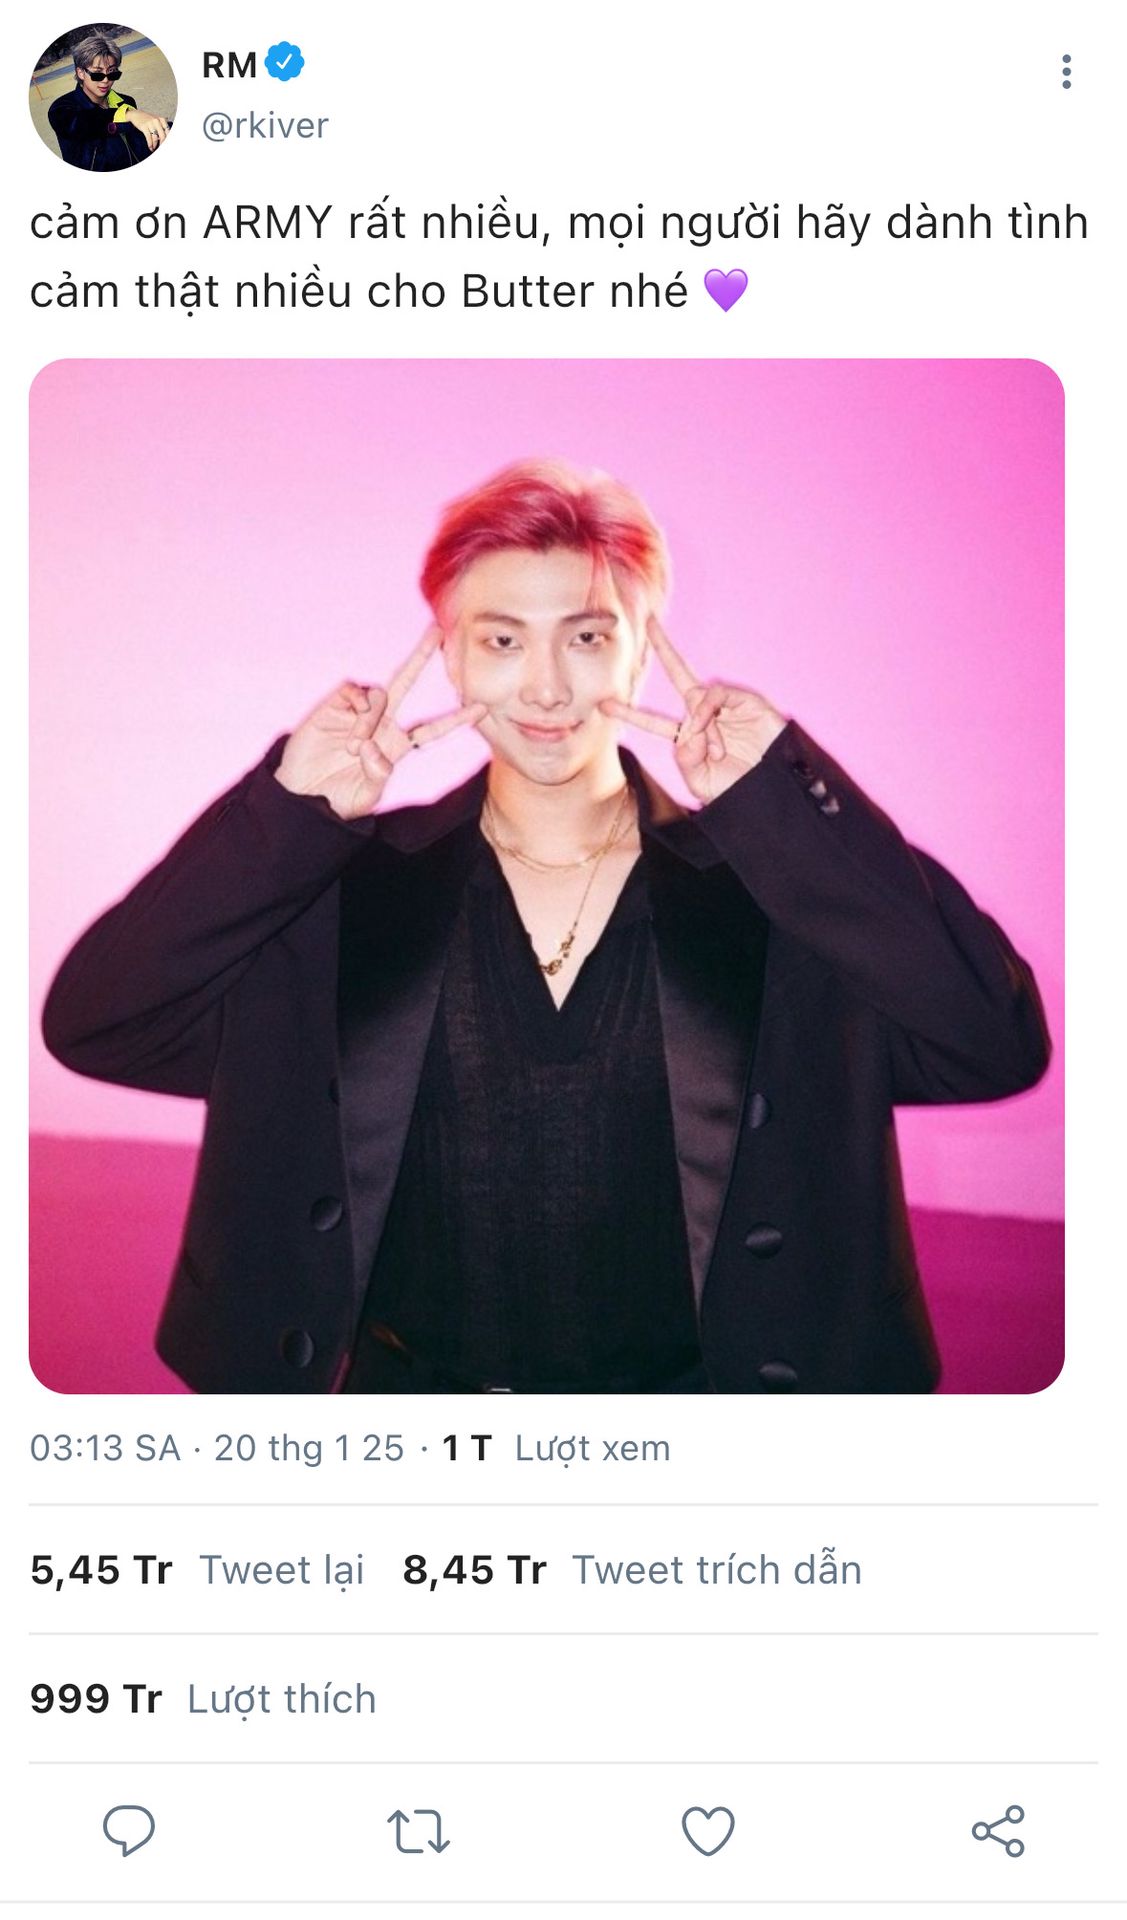The width and height of the screenshot is (1127, 1920).
Task: Tap the retweet arrows icon
Action: coord(418,1831)
